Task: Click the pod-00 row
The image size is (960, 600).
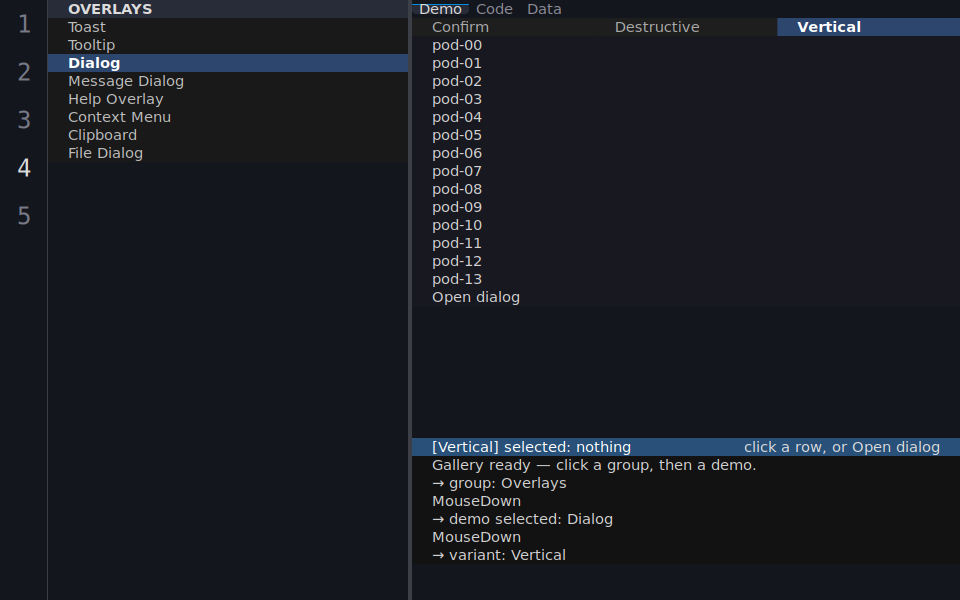Action: click(686, 45)
